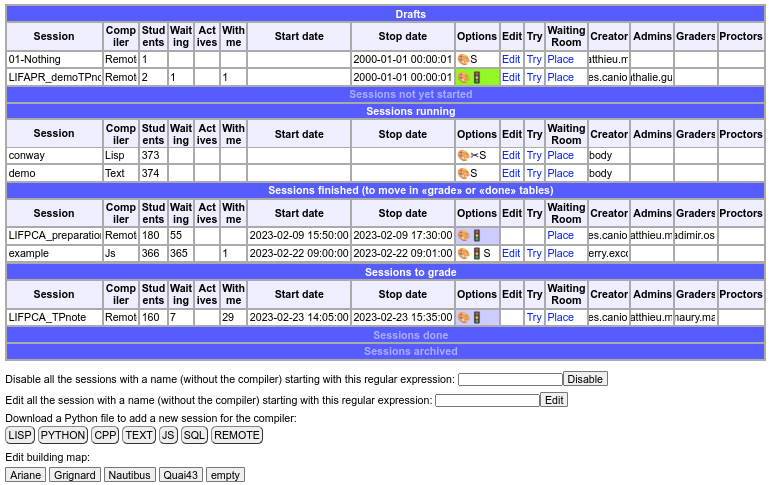Download the PYTHON session file
Screen dimensions: 769x485
point(63,435)
